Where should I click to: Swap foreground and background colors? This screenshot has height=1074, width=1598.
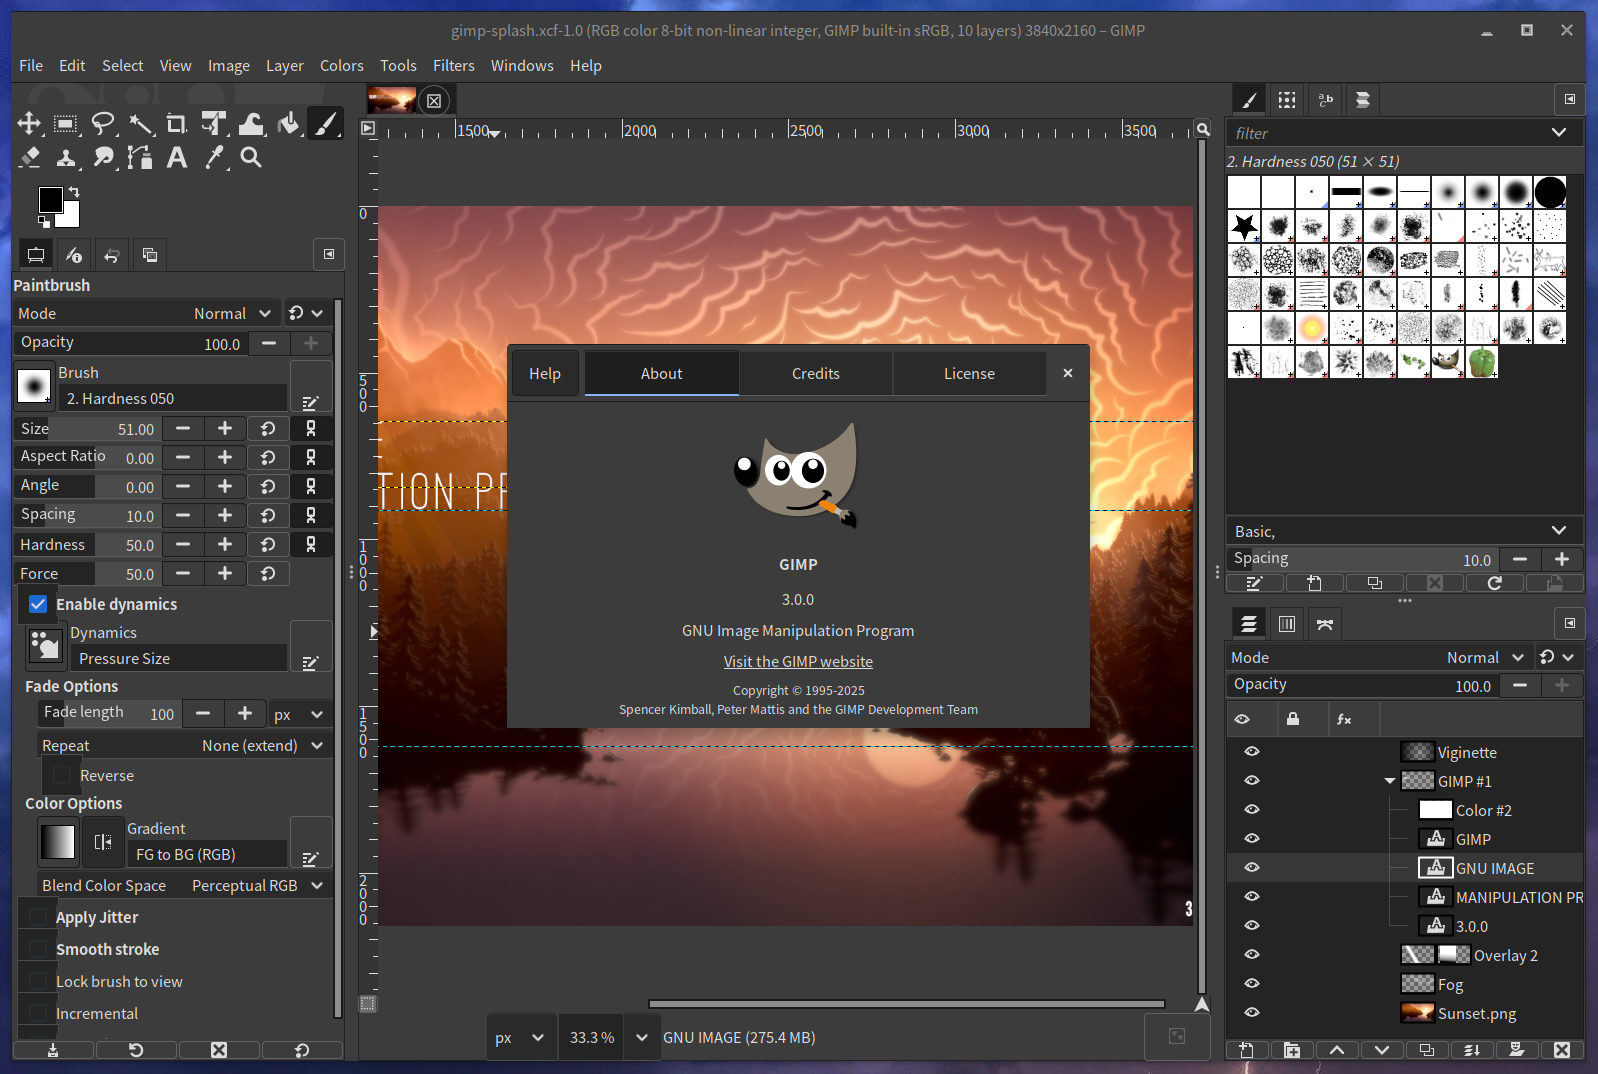tap(73, 191)
